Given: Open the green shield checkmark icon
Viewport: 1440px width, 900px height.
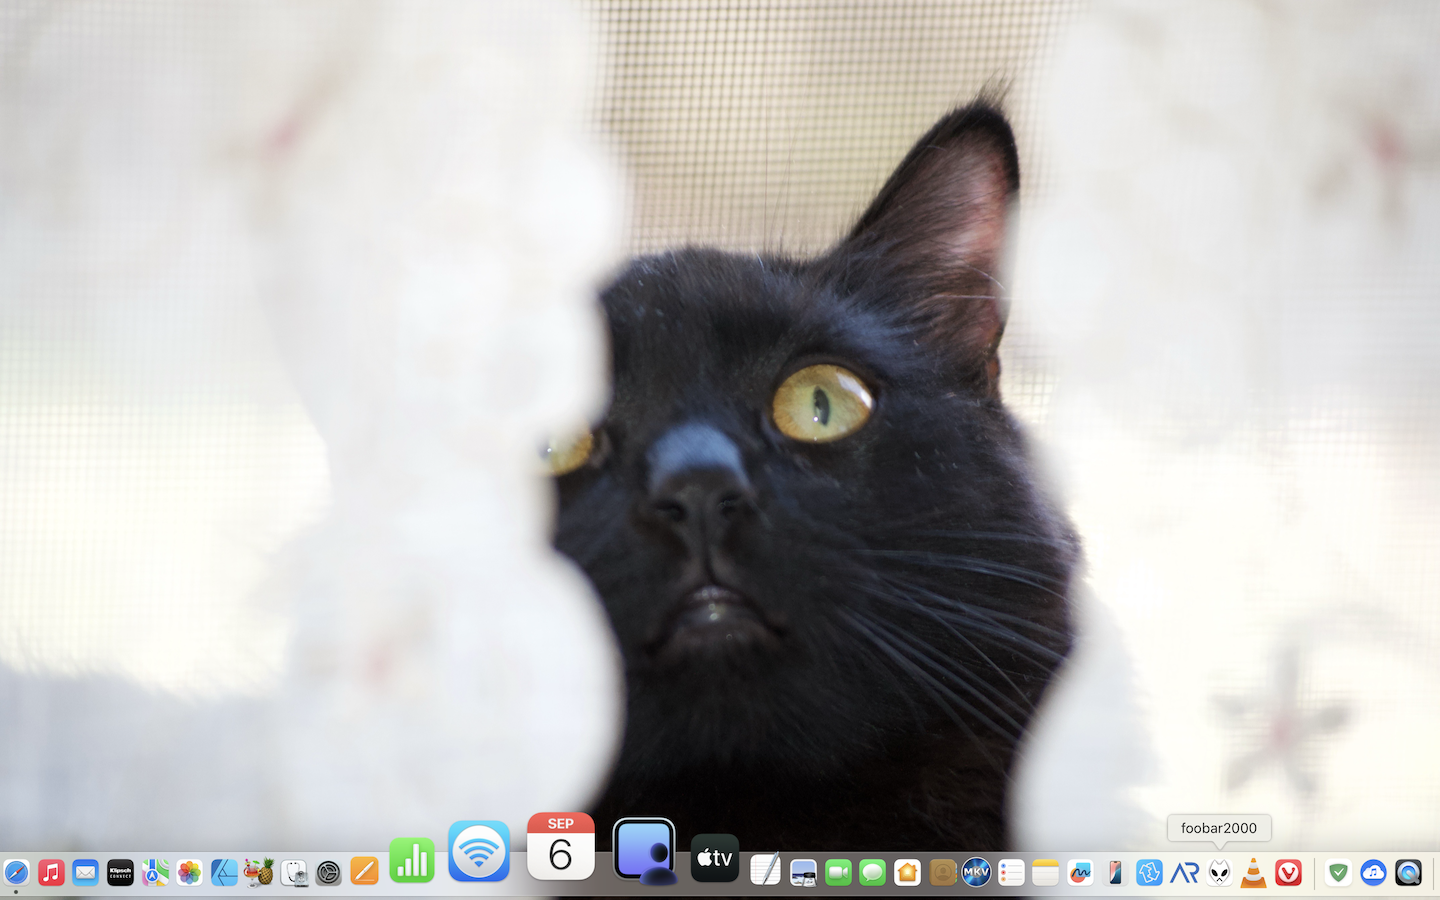Looking at the screenshot, I should coord(1338,873).
